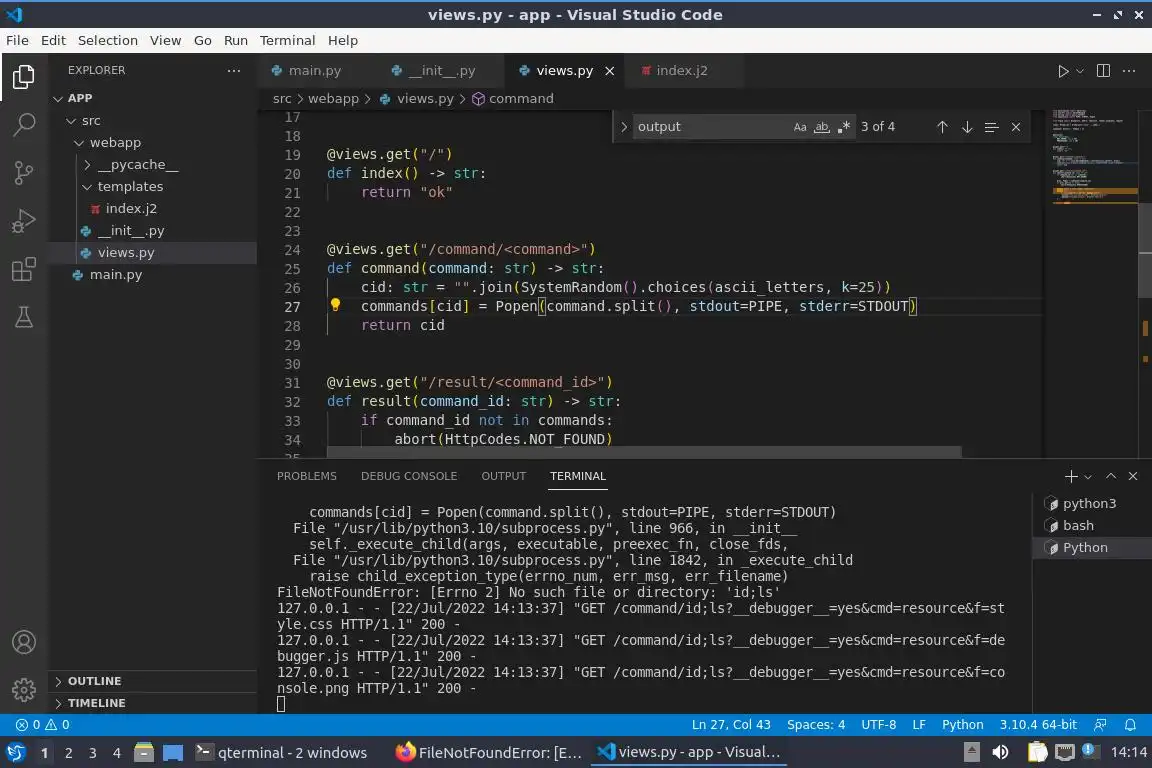Open the Accounts menu icon

click(24, 642)
